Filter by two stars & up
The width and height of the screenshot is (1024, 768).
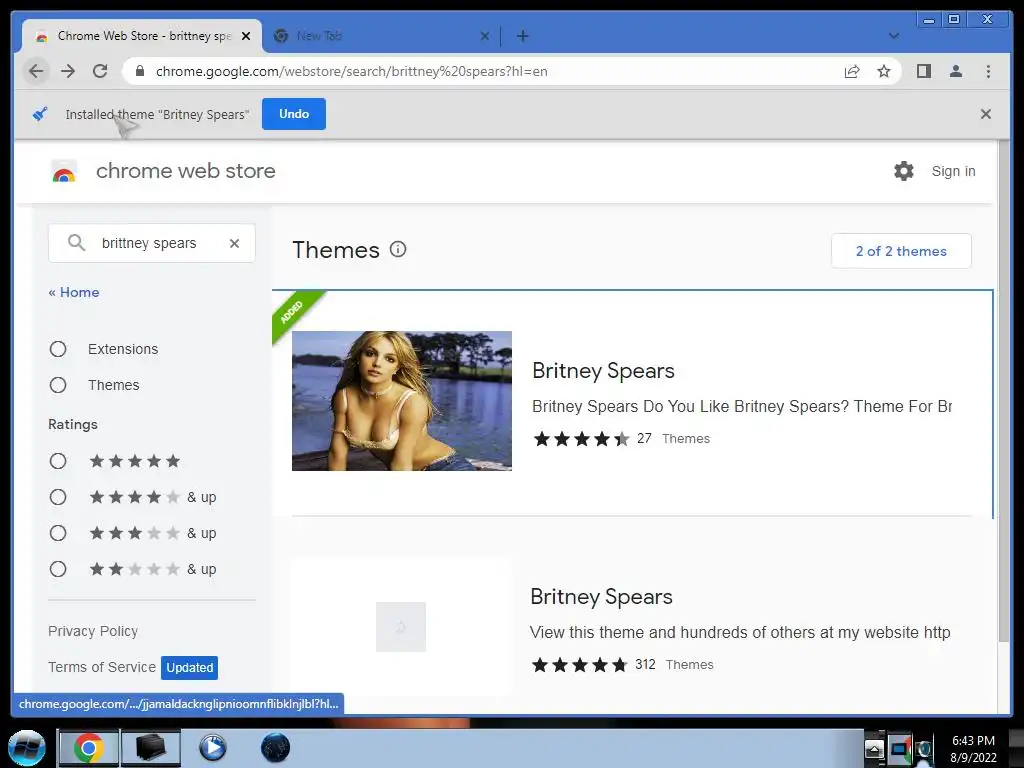pos(58,569)
